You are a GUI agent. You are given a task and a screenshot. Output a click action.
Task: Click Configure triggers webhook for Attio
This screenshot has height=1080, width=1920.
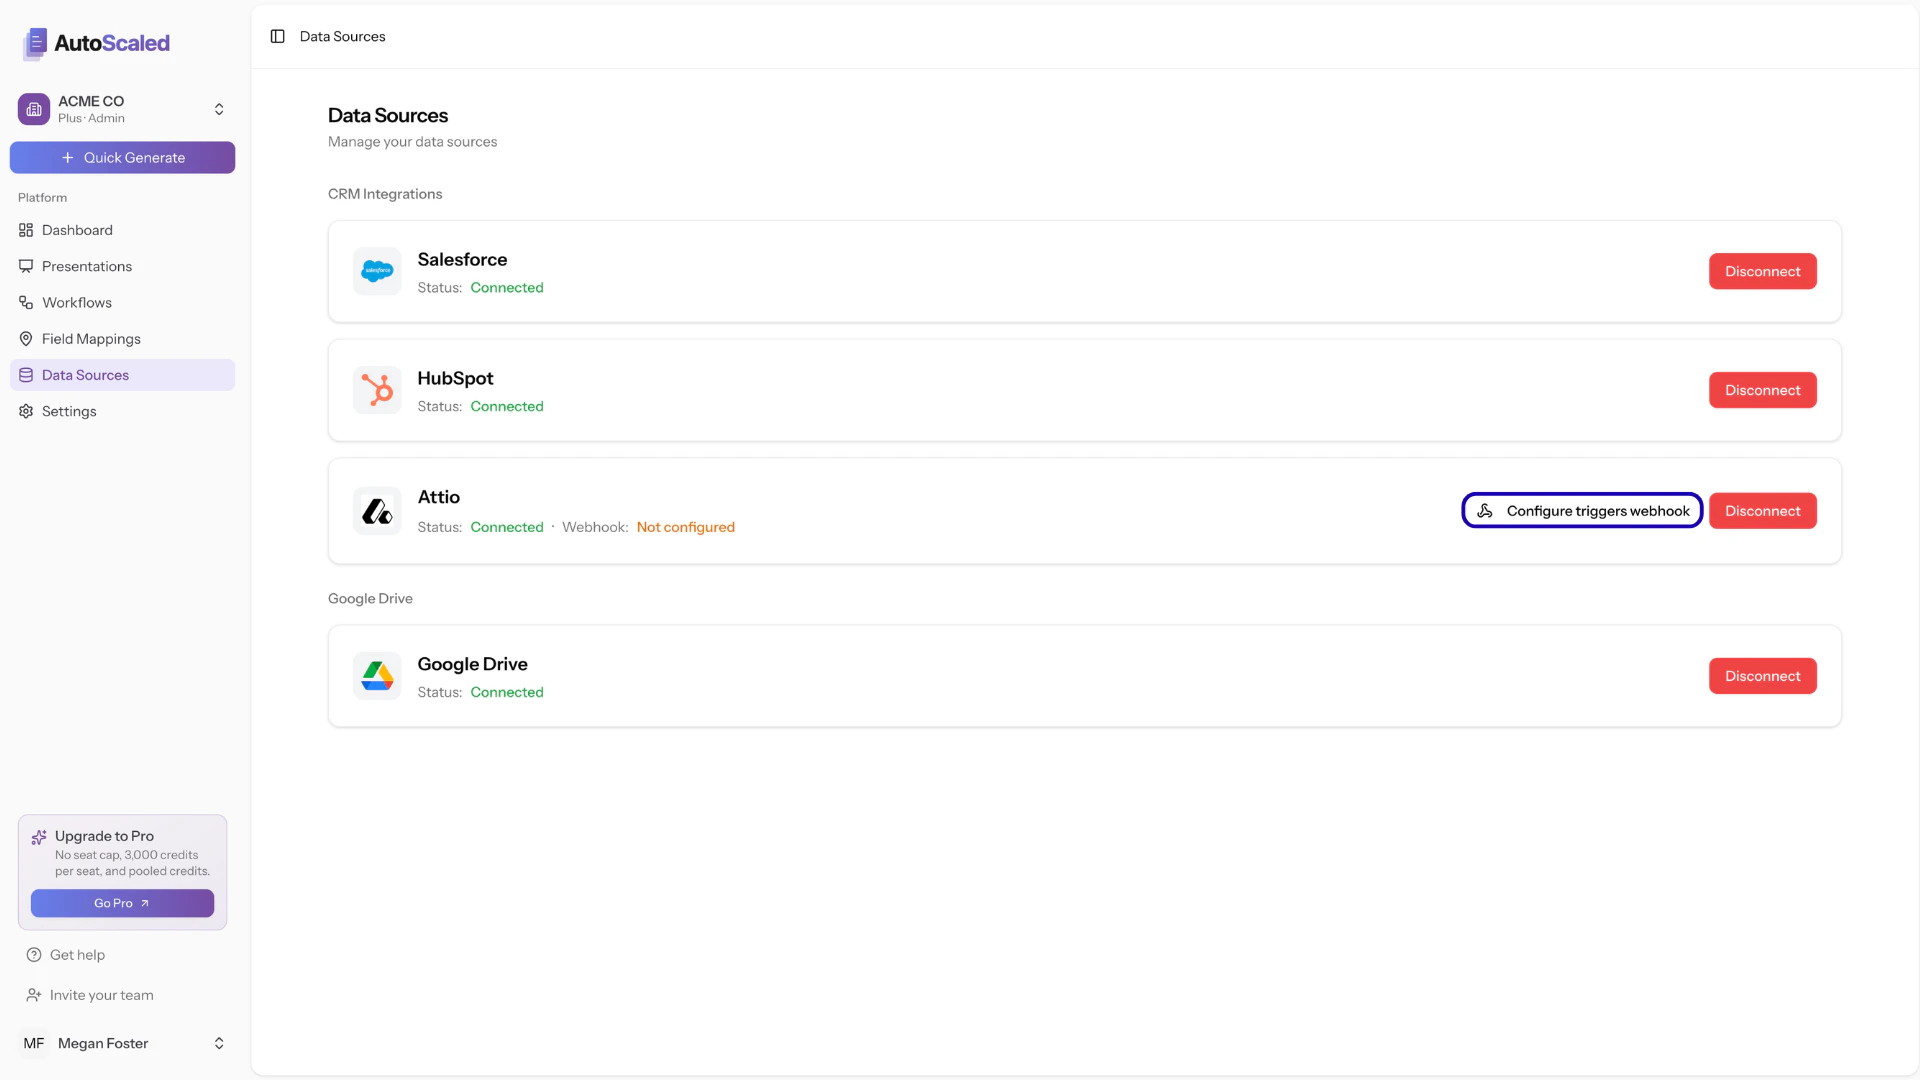[1581, 510]
